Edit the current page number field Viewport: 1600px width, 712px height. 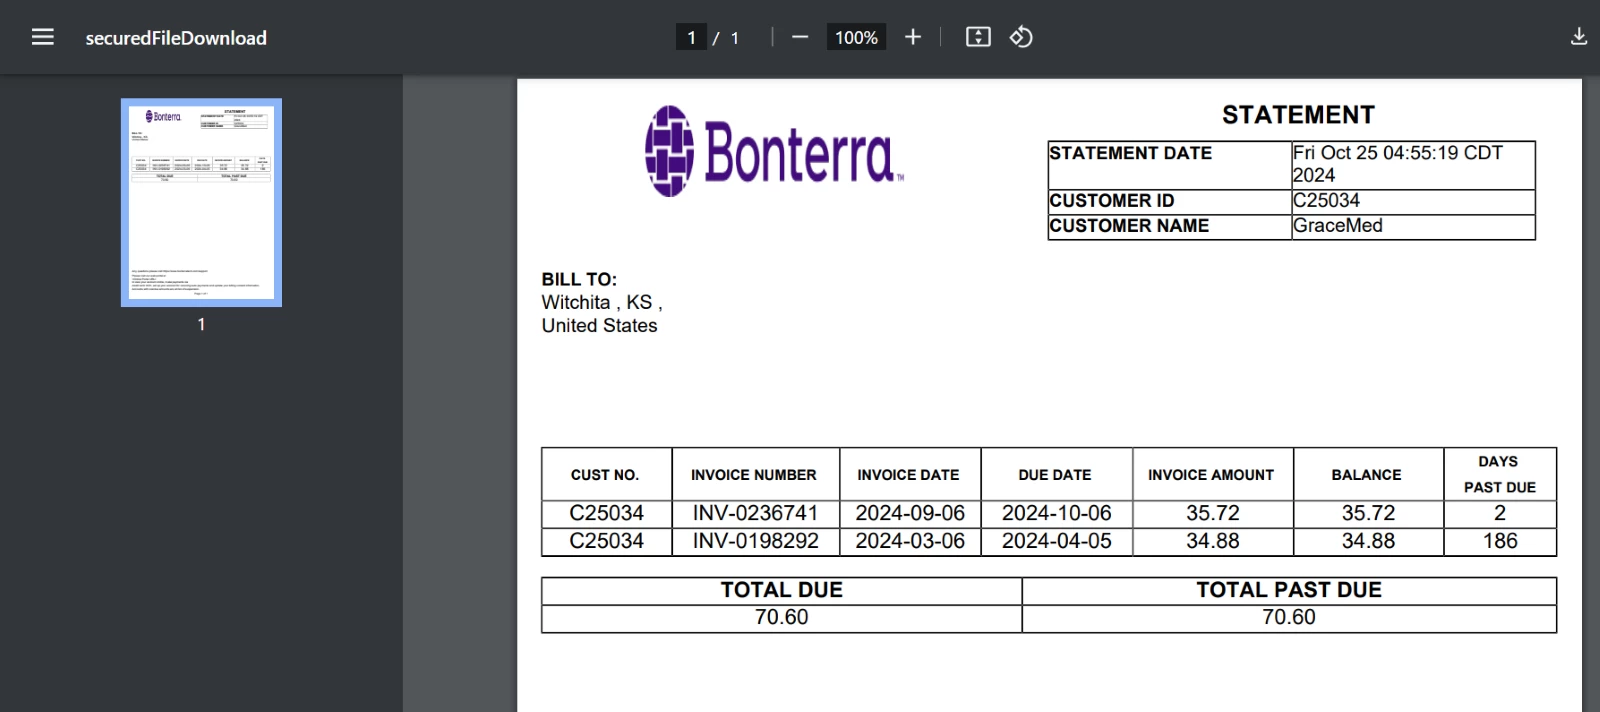691,38
